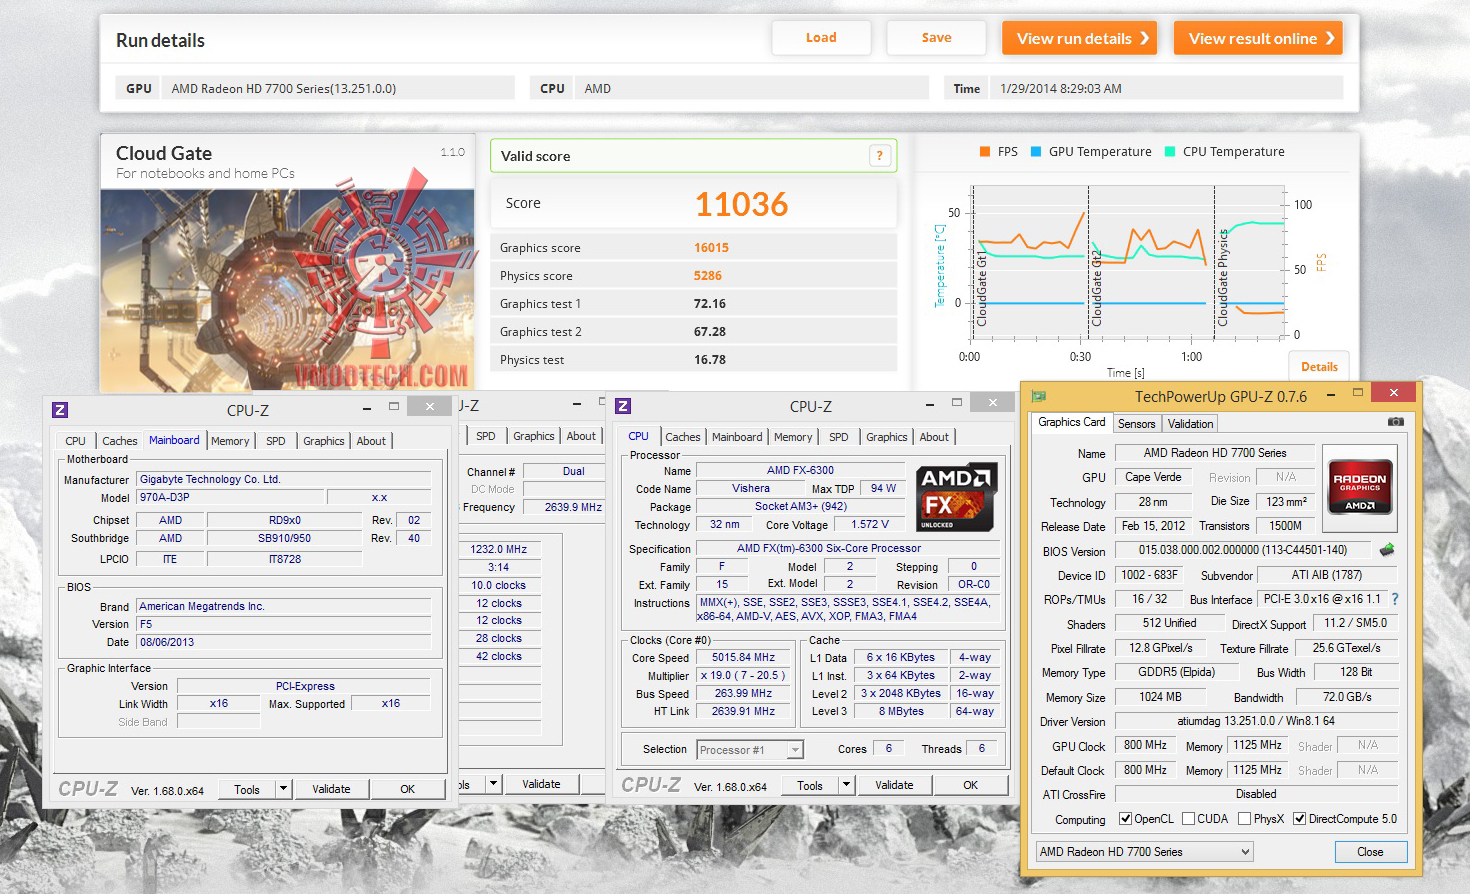
Task: Click the Physics score value 5286
Action: coord(707,276)
